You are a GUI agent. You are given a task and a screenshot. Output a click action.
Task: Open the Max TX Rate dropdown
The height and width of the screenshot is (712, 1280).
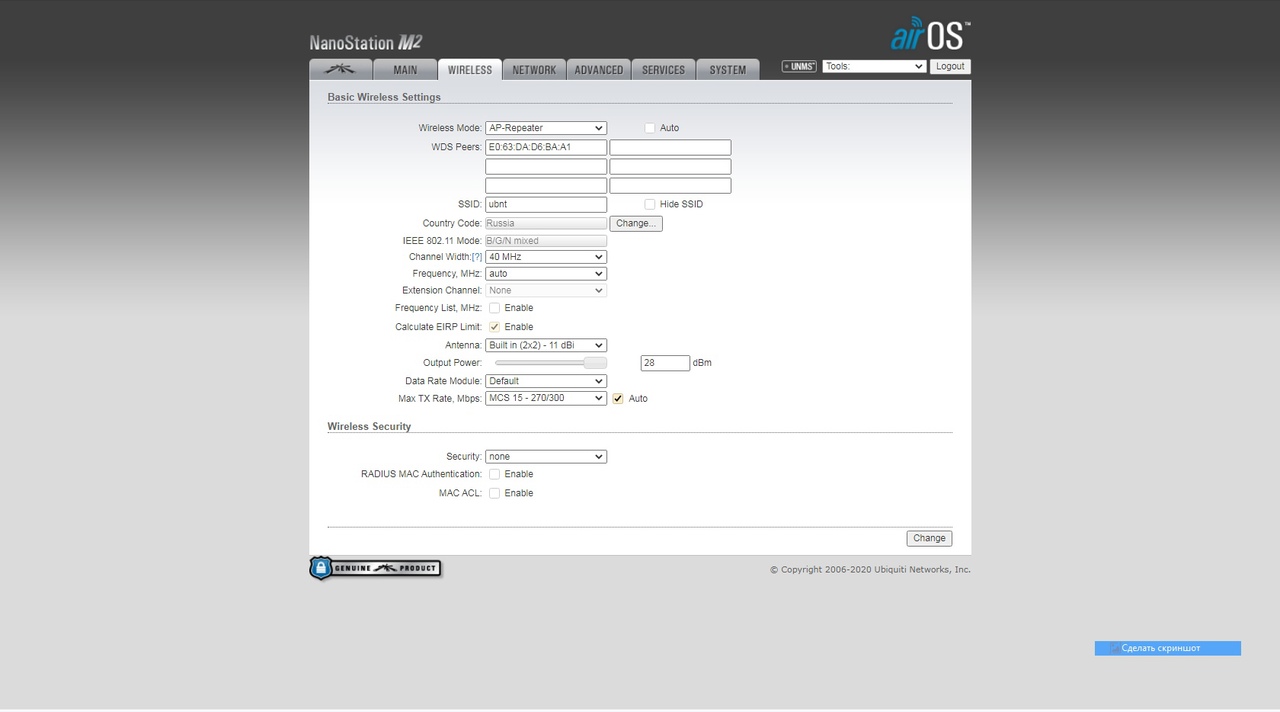click(x=546, y=398)
